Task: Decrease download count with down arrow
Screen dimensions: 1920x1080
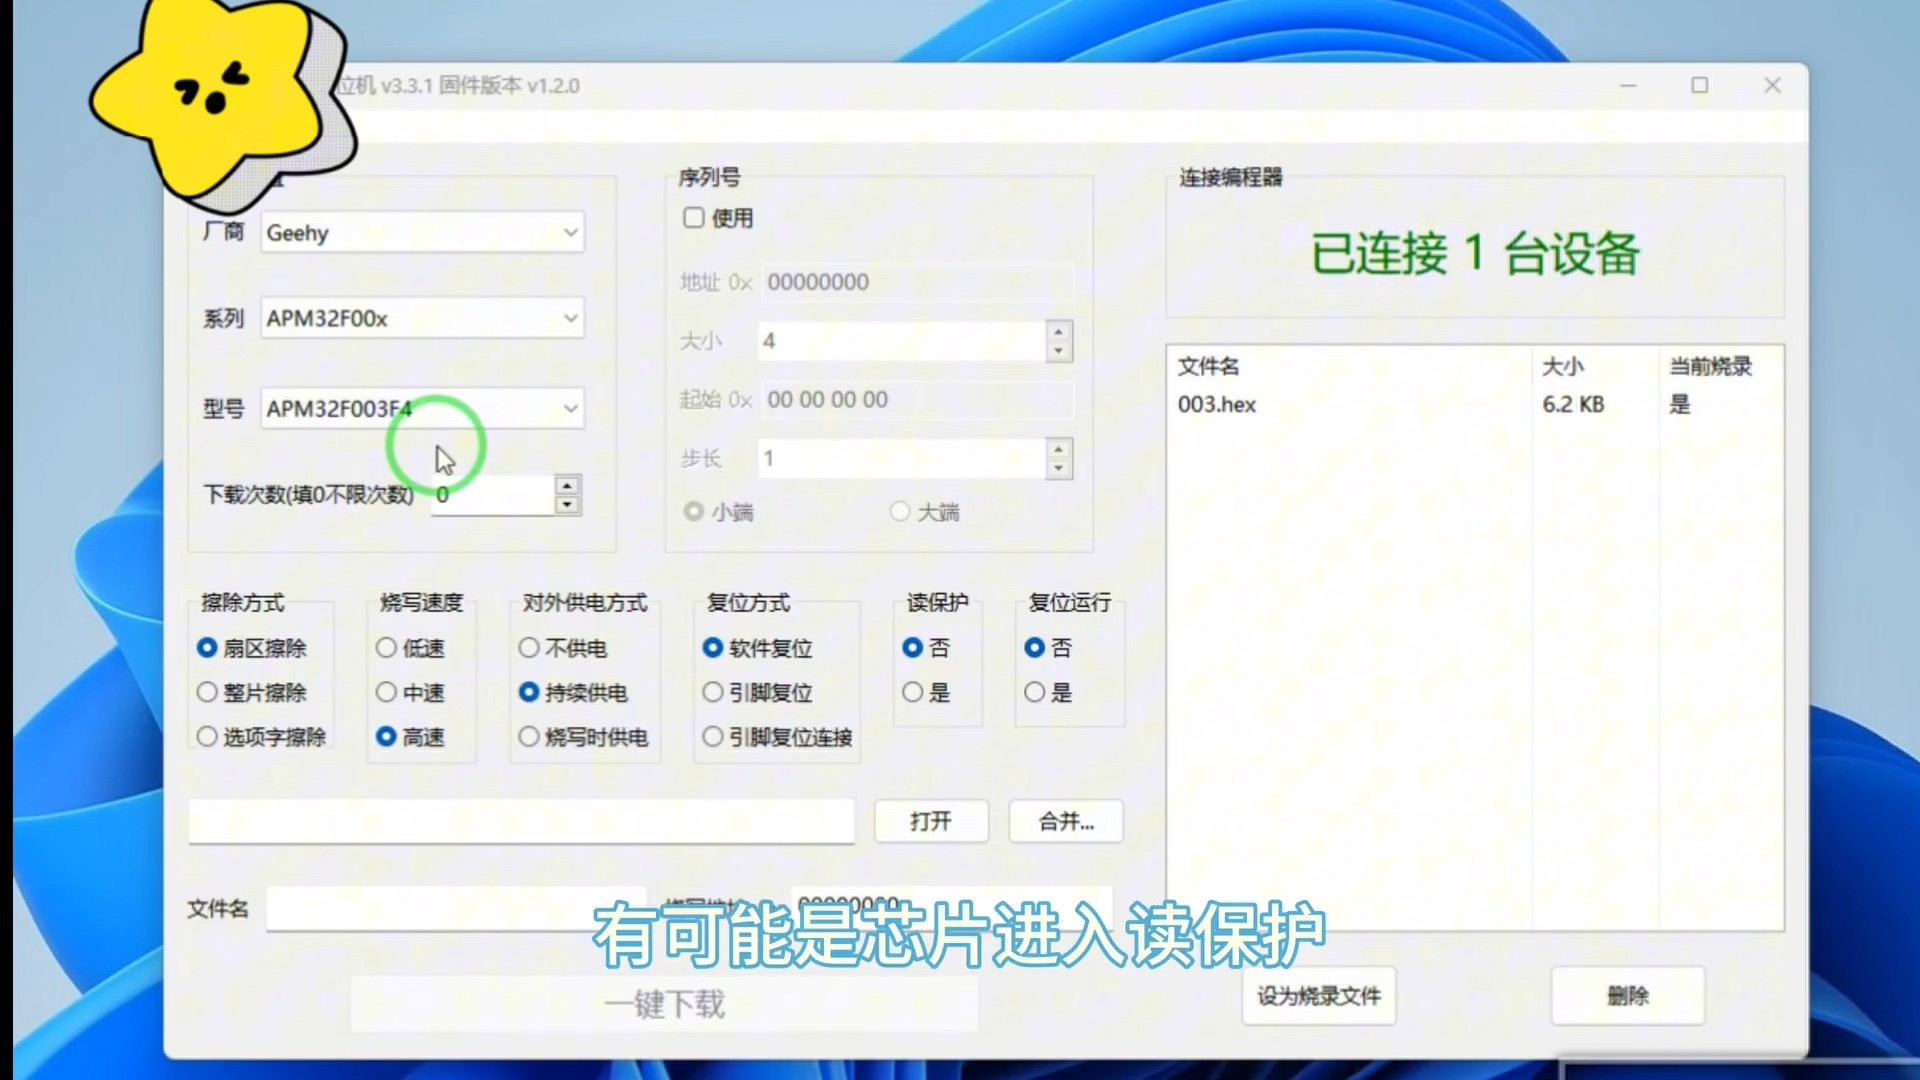Action: (x=567, y=504)
